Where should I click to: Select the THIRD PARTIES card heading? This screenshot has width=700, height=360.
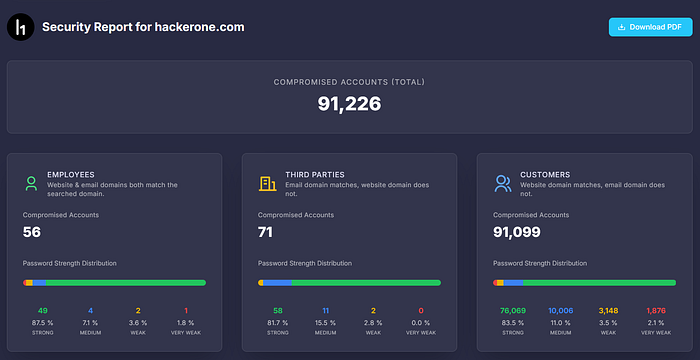tap(315, 175)
